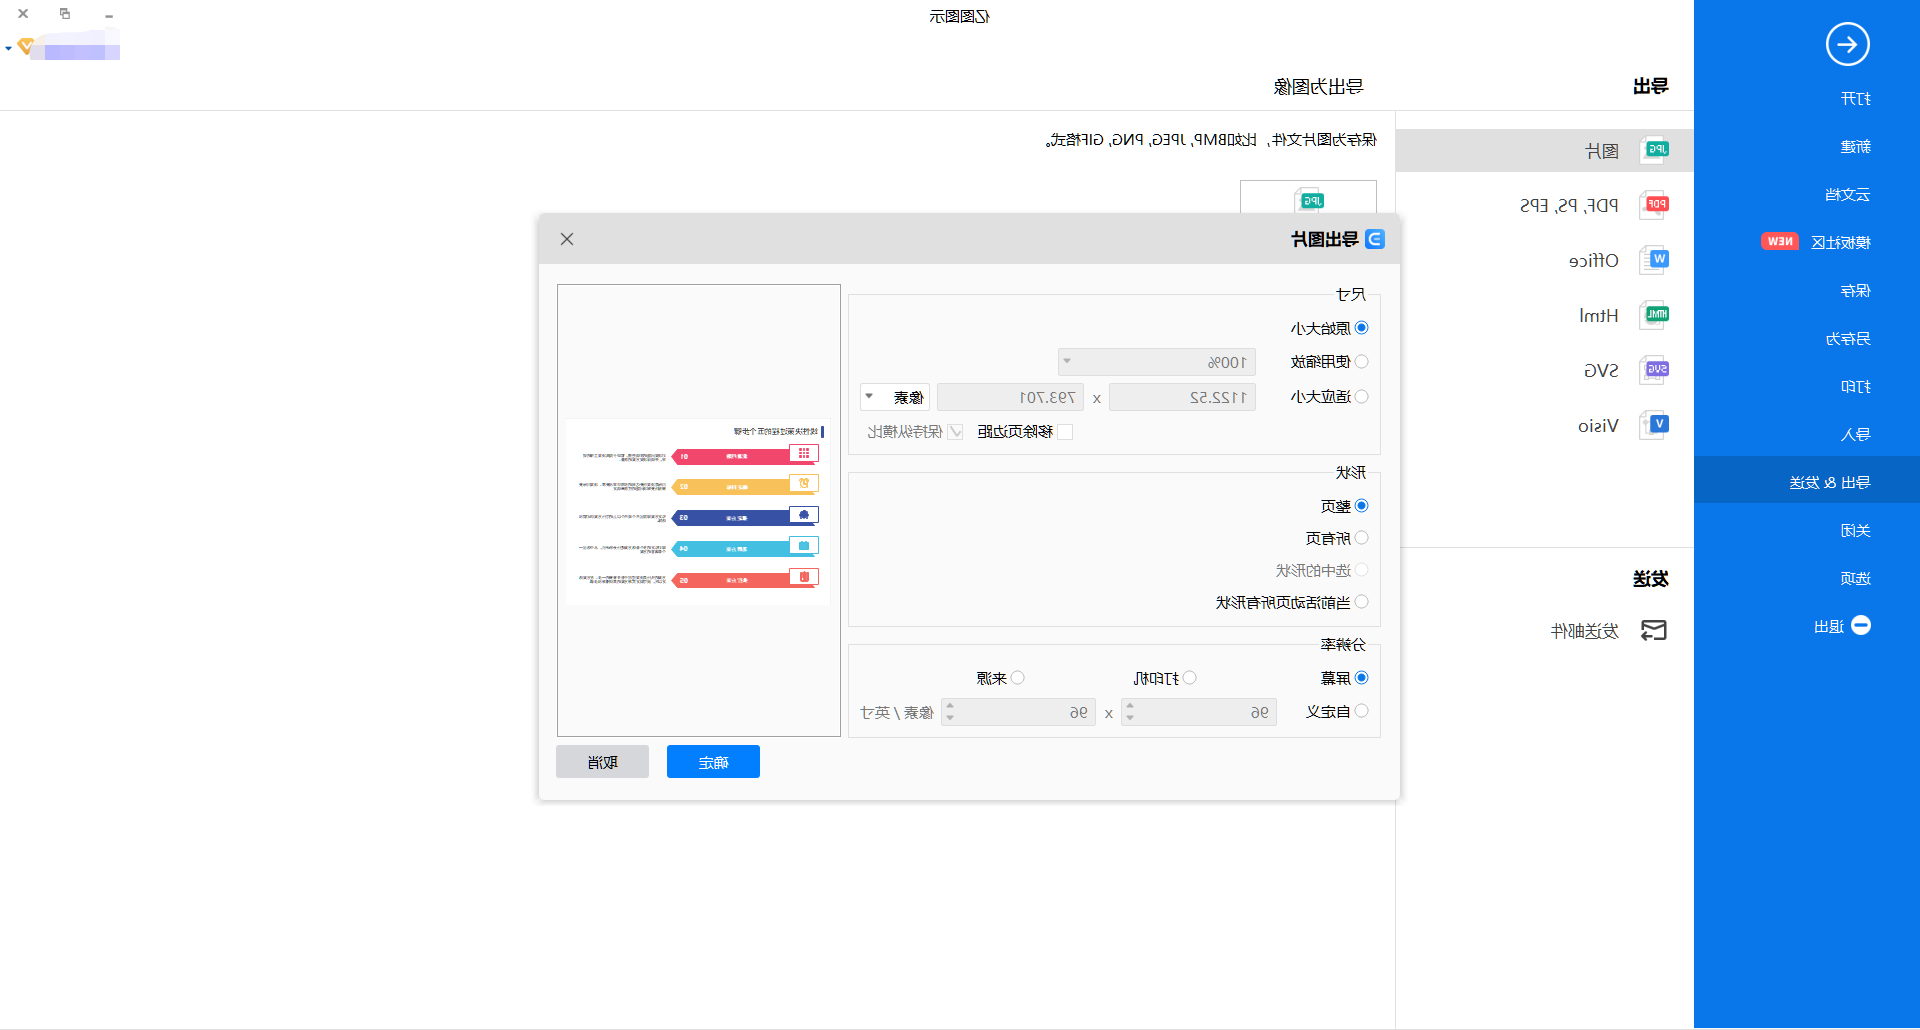This screenshot has width=1920, height=1030.
Task: Click 打印 menu item
Action: 1855,387
